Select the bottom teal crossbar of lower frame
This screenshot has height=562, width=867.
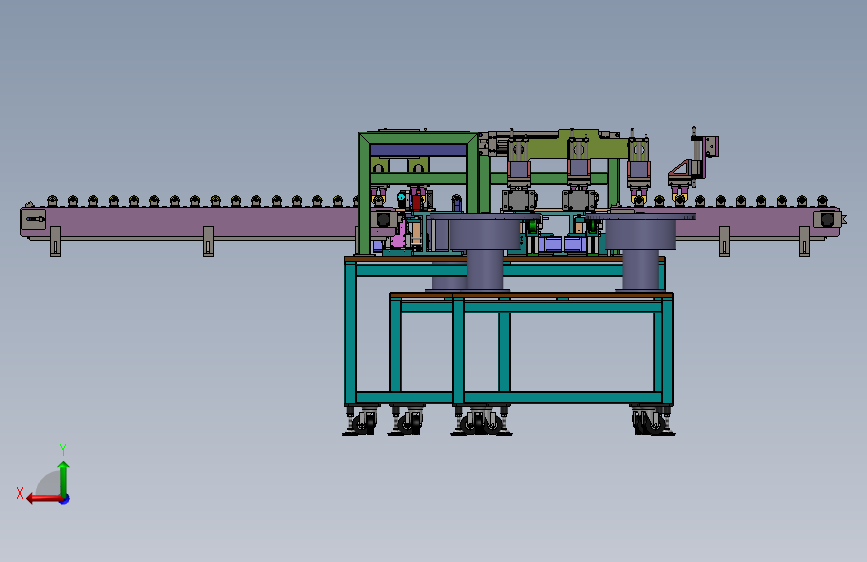pyautogui.click(x=563, y=397)
